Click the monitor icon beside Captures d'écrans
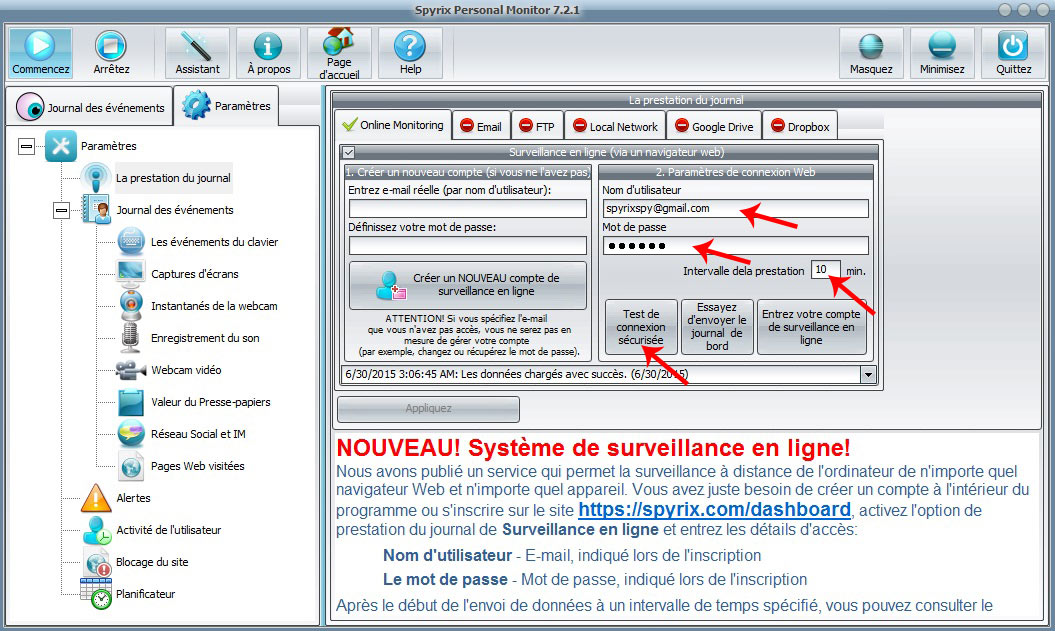 (131, 273)
